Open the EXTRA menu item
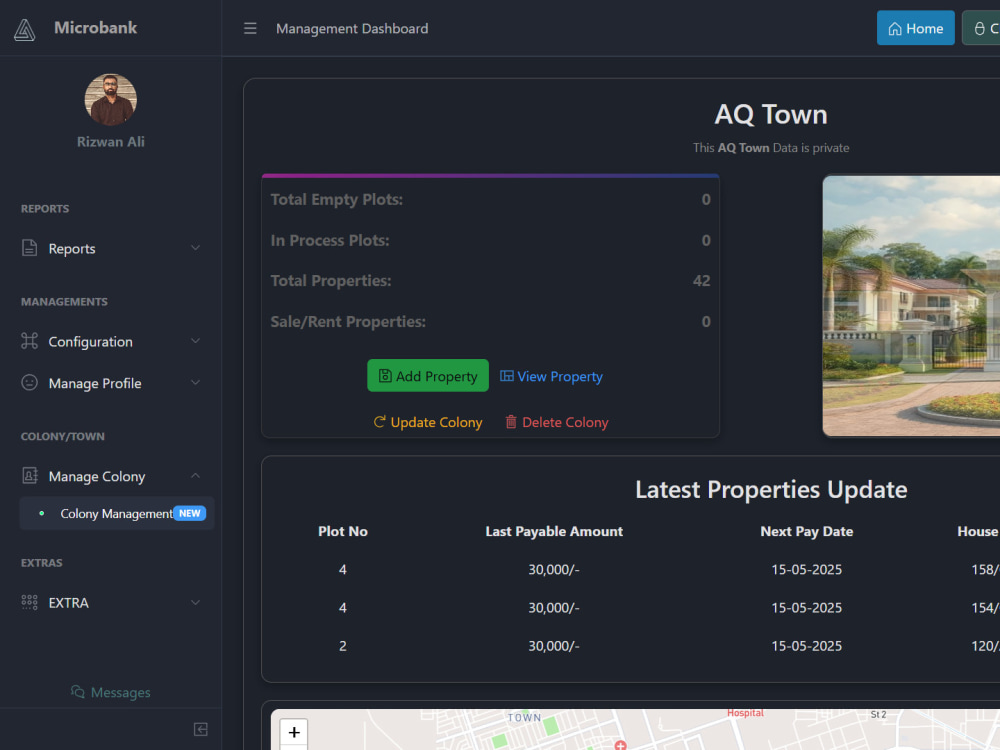The image size is (1000, 750). tap(111, 603)
